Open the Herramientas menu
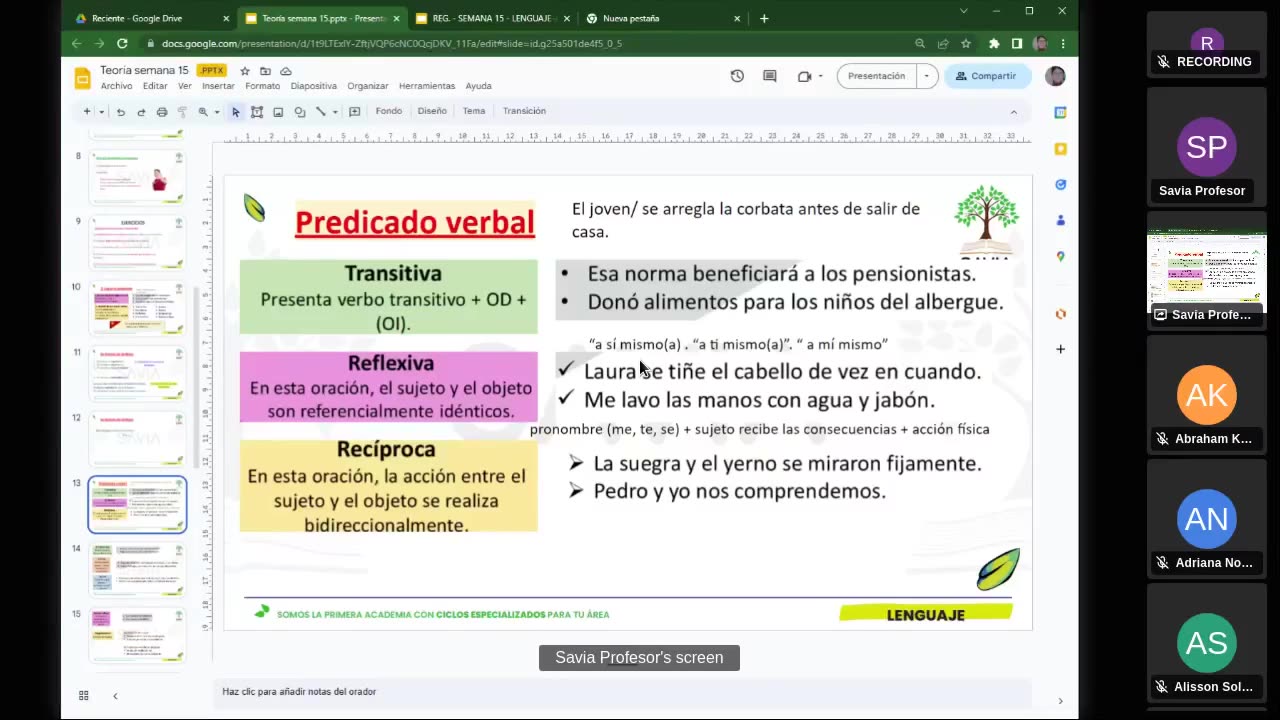Screen dimensions: 1280x720 [427, 86]
